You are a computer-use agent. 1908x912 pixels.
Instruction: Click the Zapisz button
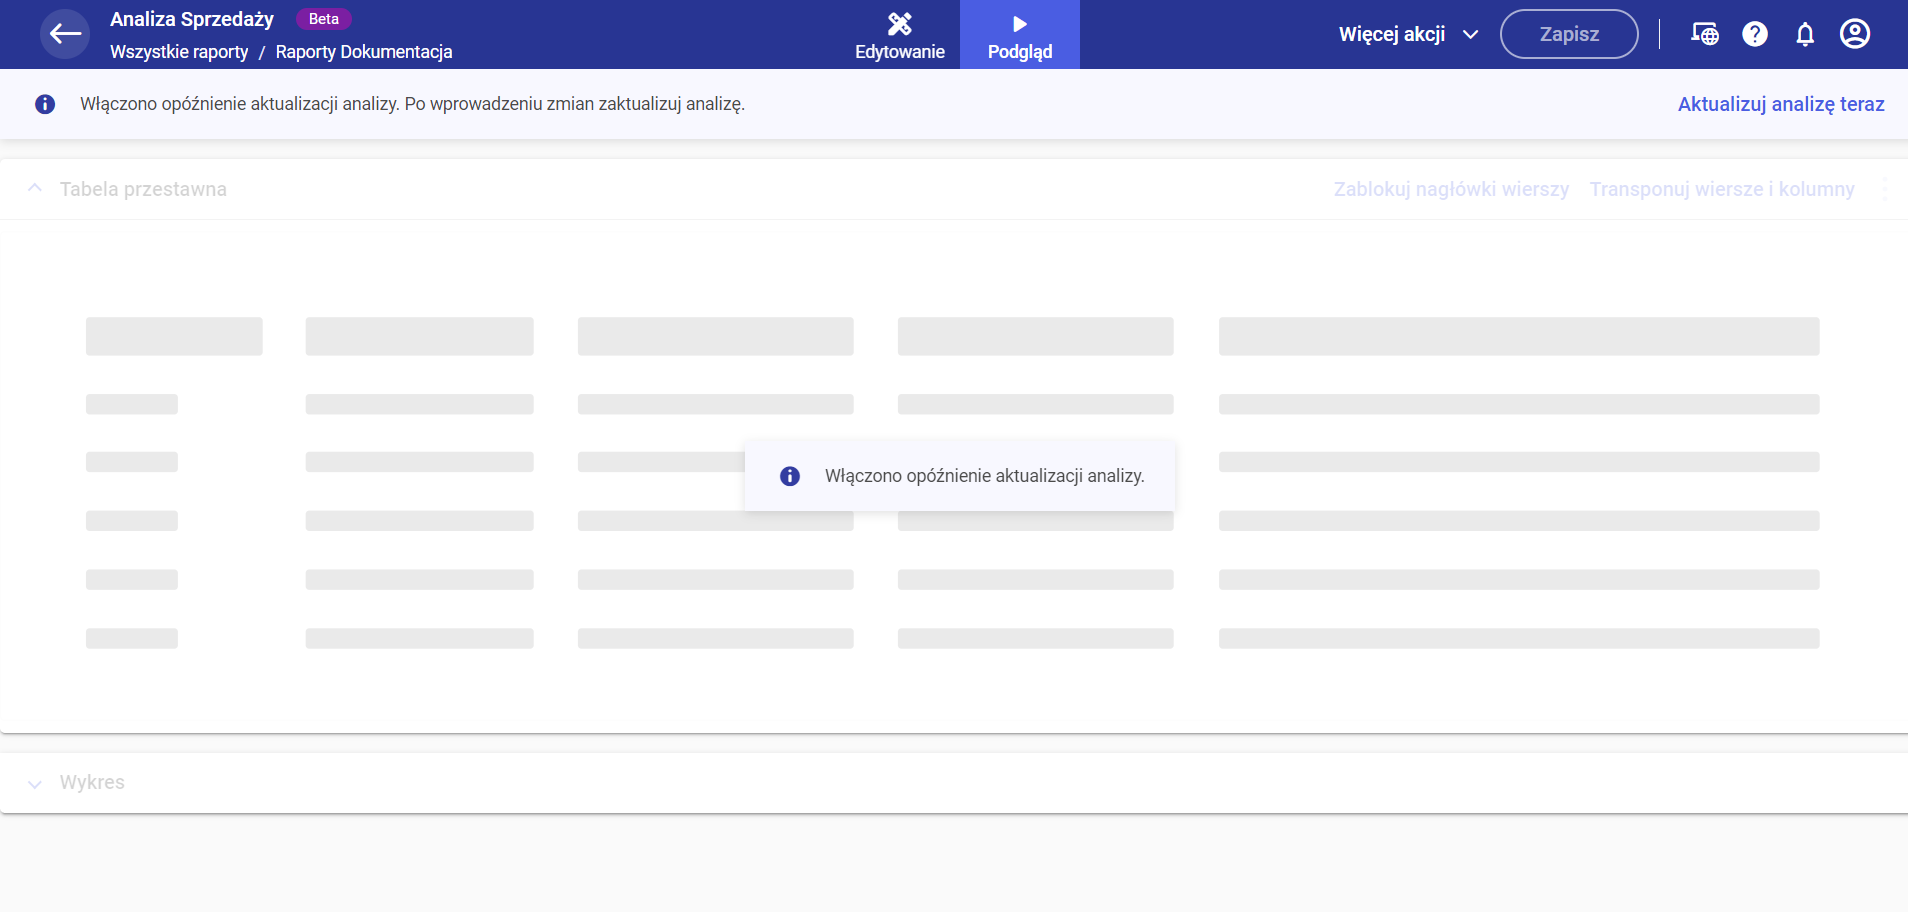pyautogui.click(x=1569, y=34)
